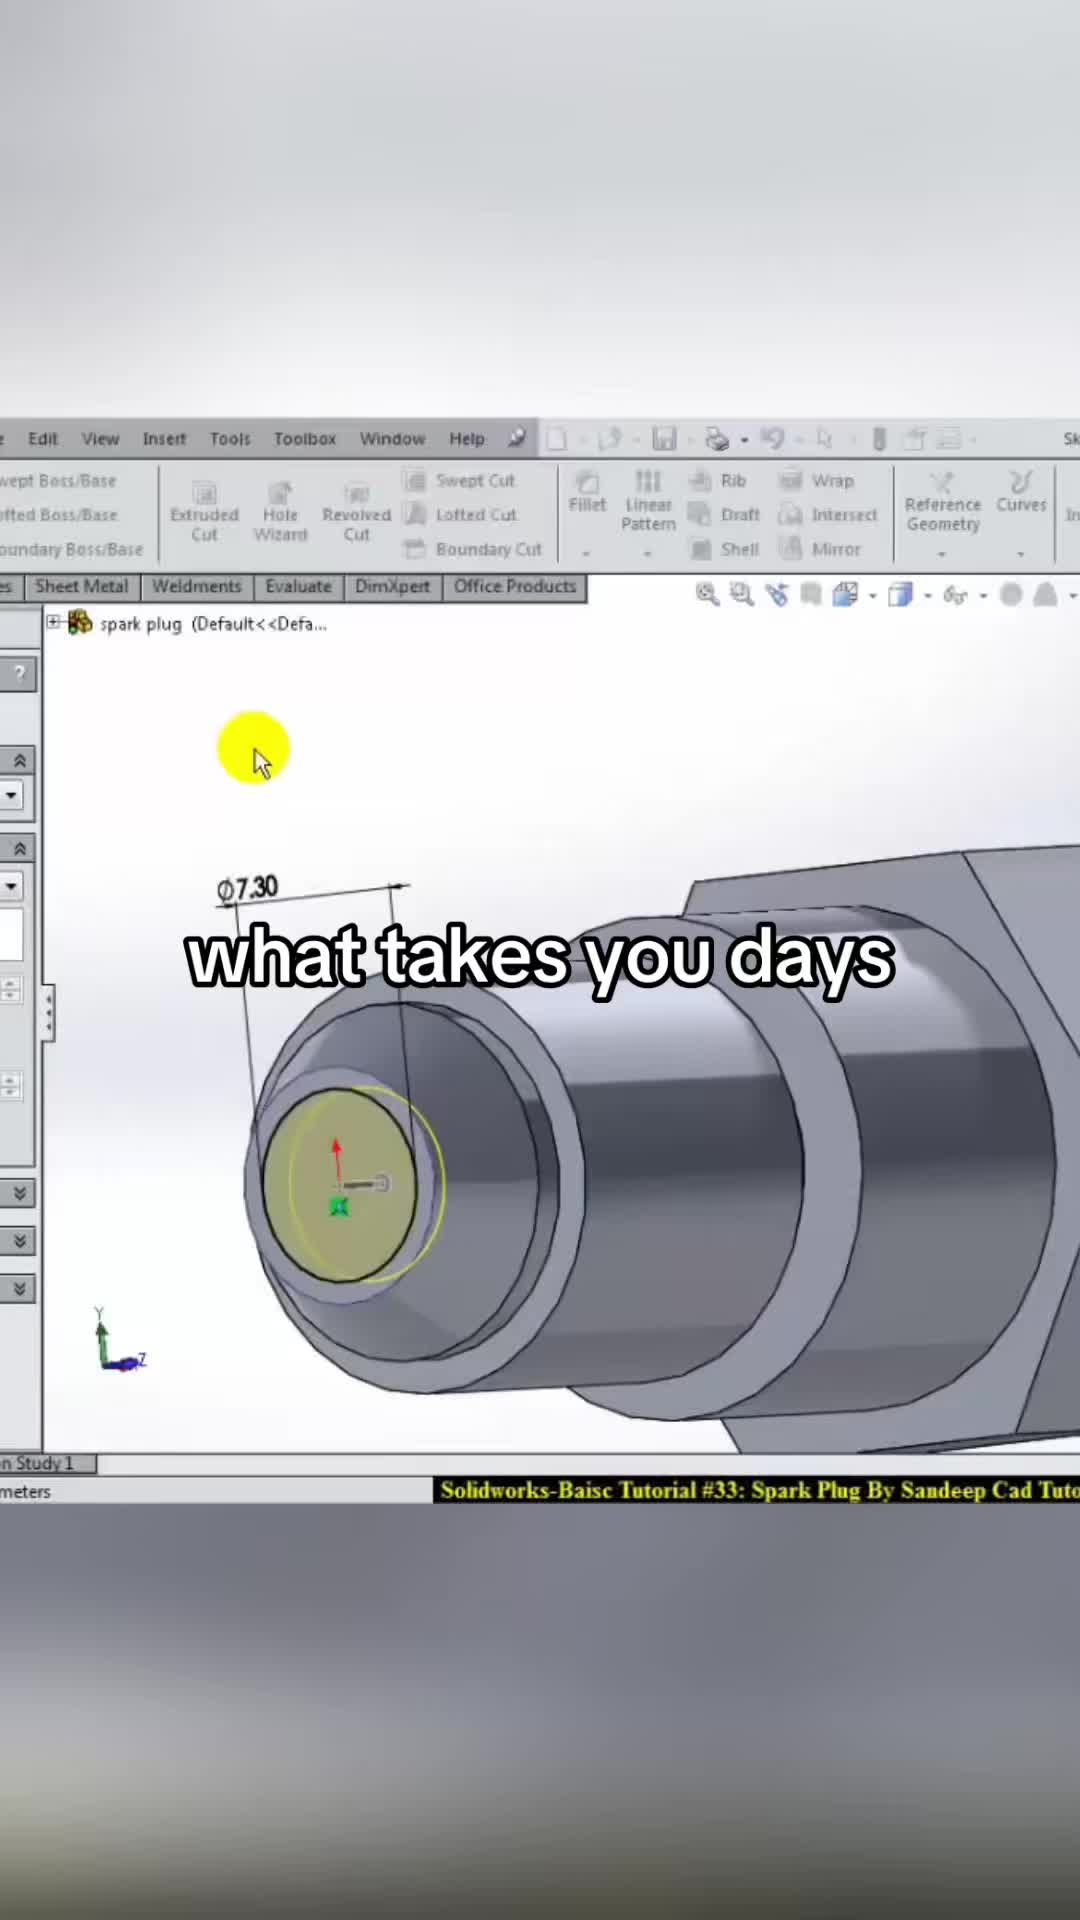The image size is (1080, 1920).
Task: Select the Rib feature
Action: (x=719, y=481)
